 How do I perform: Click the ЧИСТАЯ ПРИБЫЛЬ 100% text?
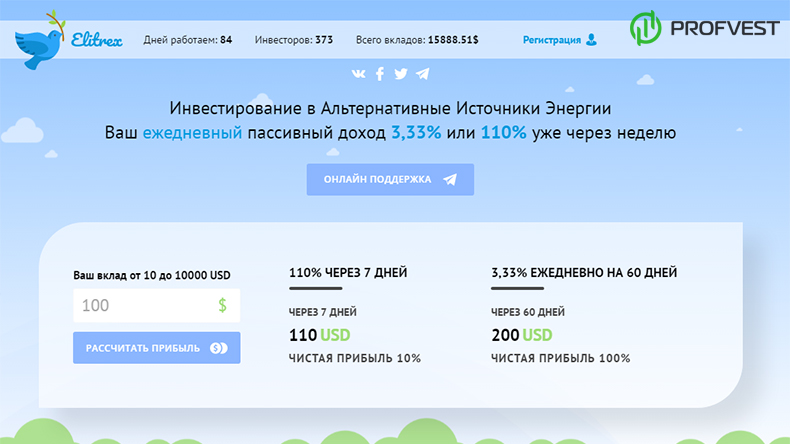(560, 358)
